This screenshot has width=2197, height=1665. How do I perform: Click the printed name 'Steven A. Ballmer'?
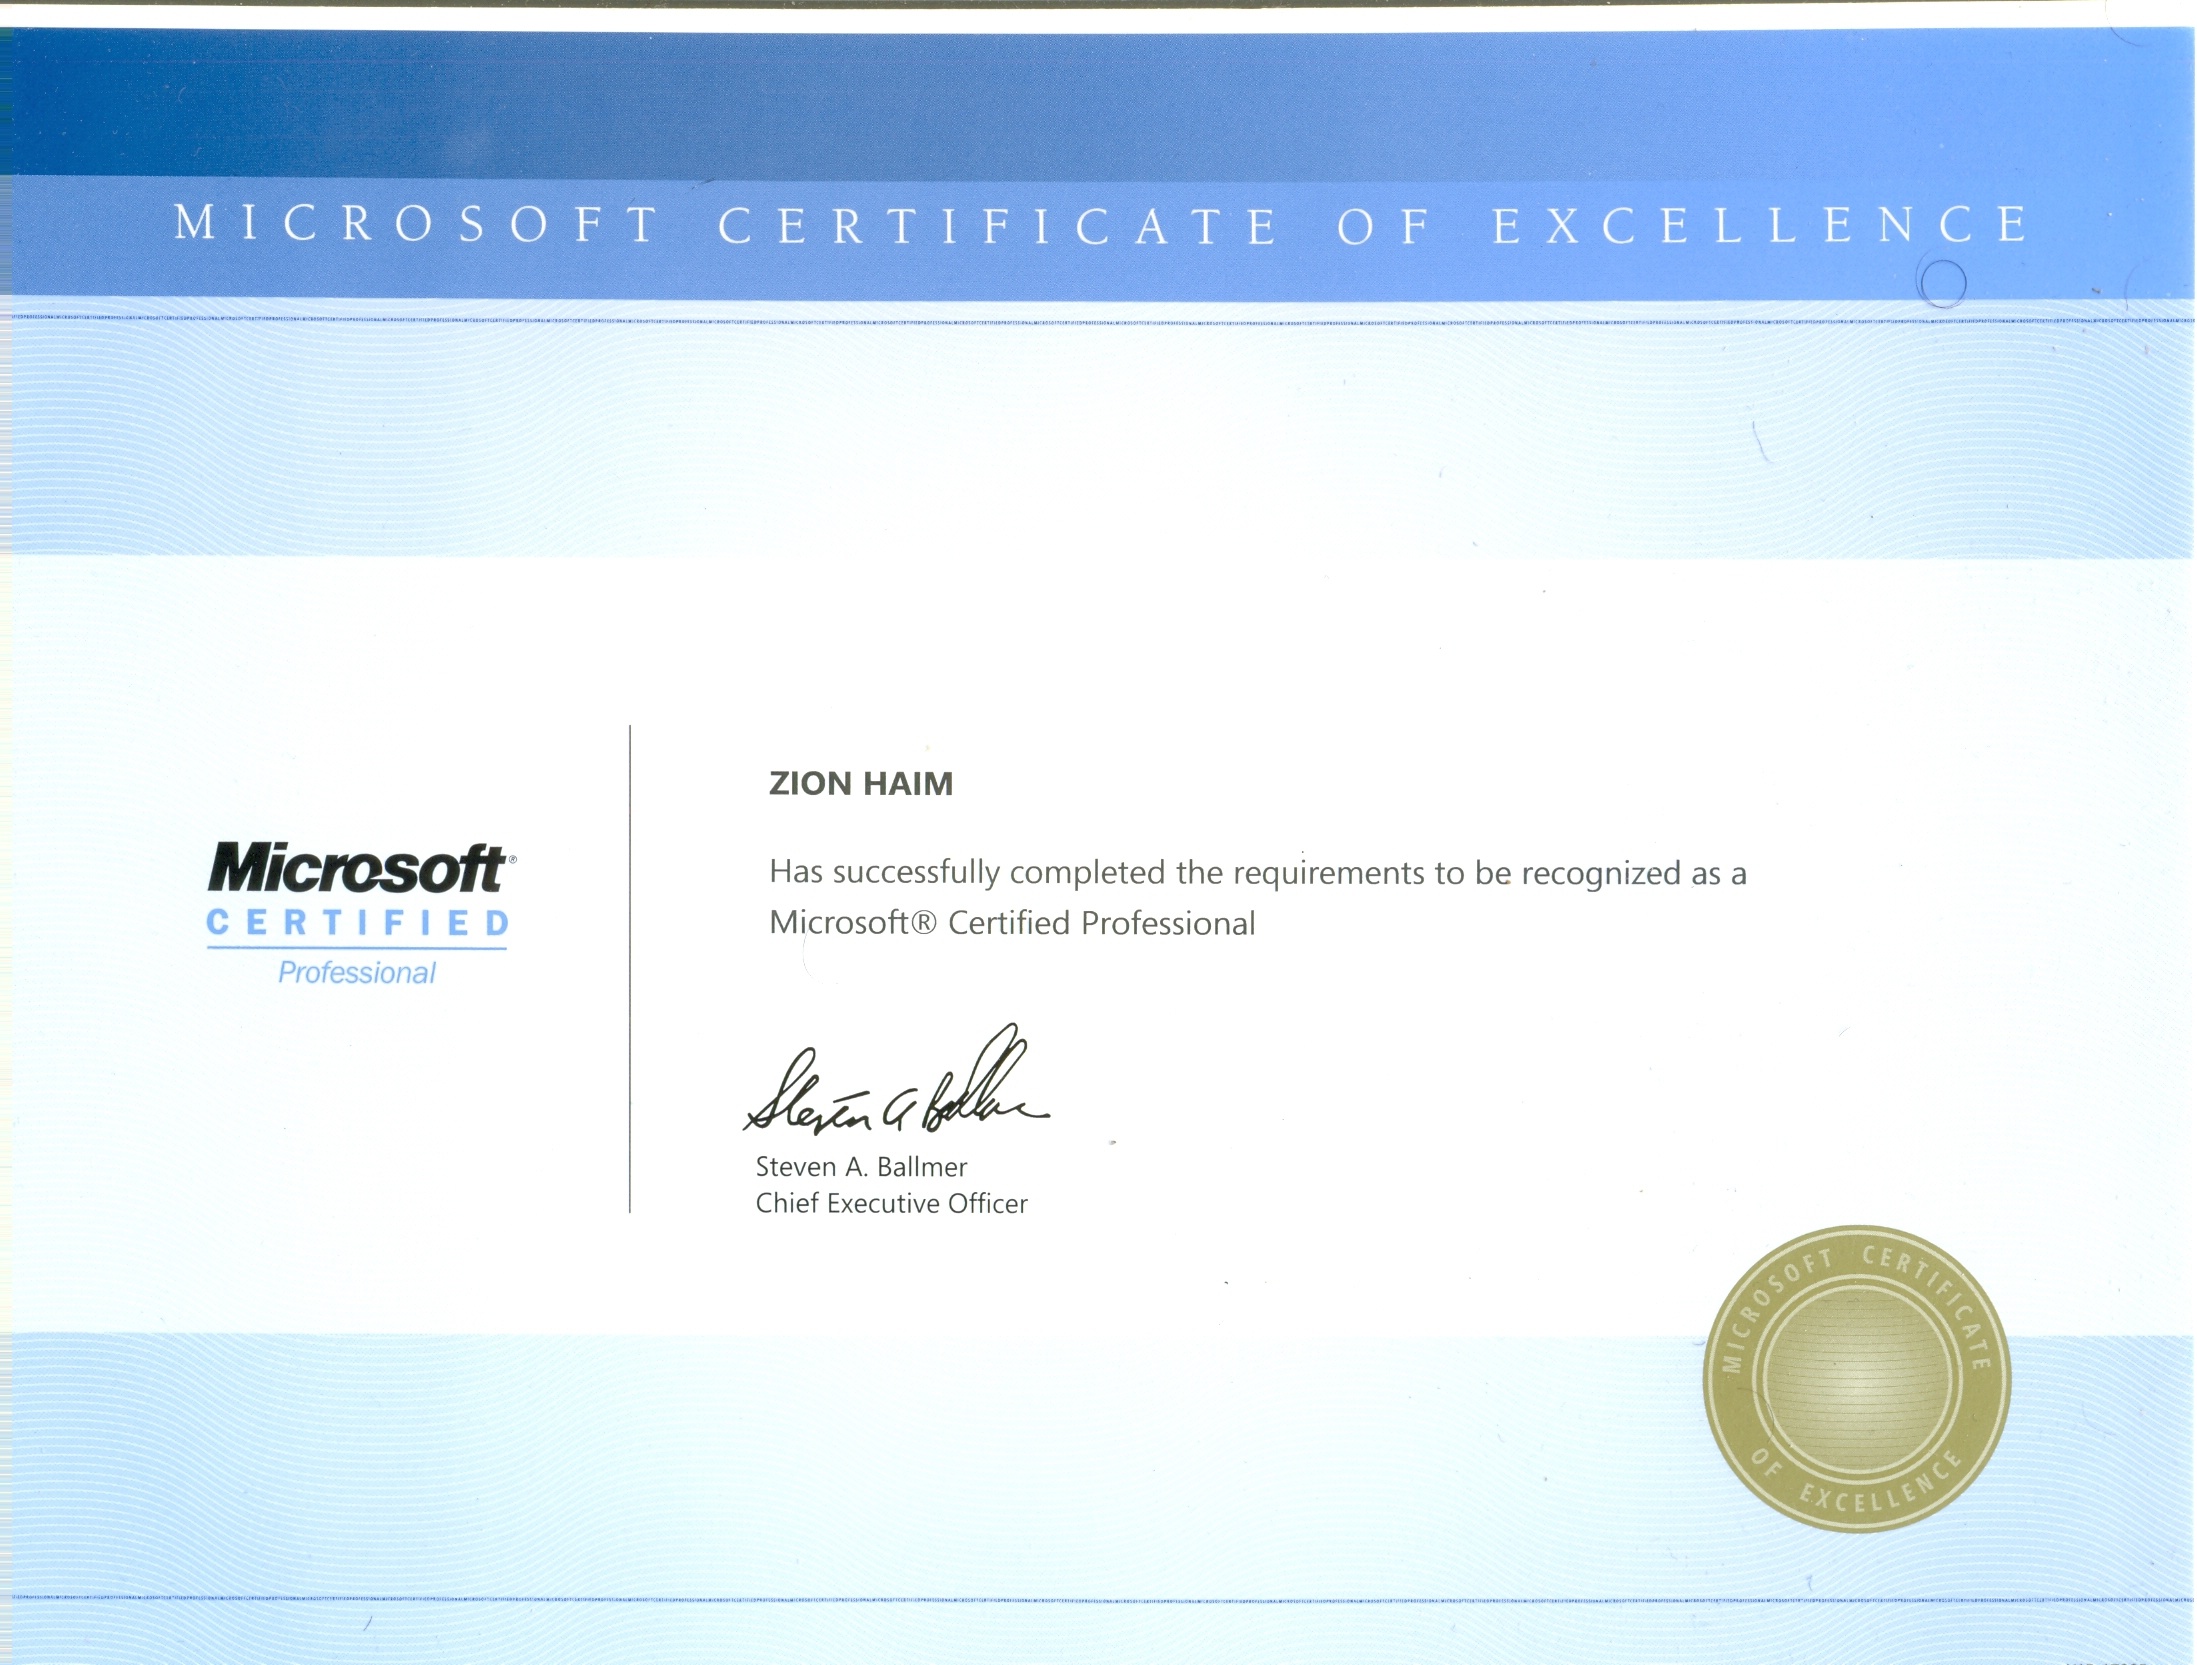[x=861, y=1167]
